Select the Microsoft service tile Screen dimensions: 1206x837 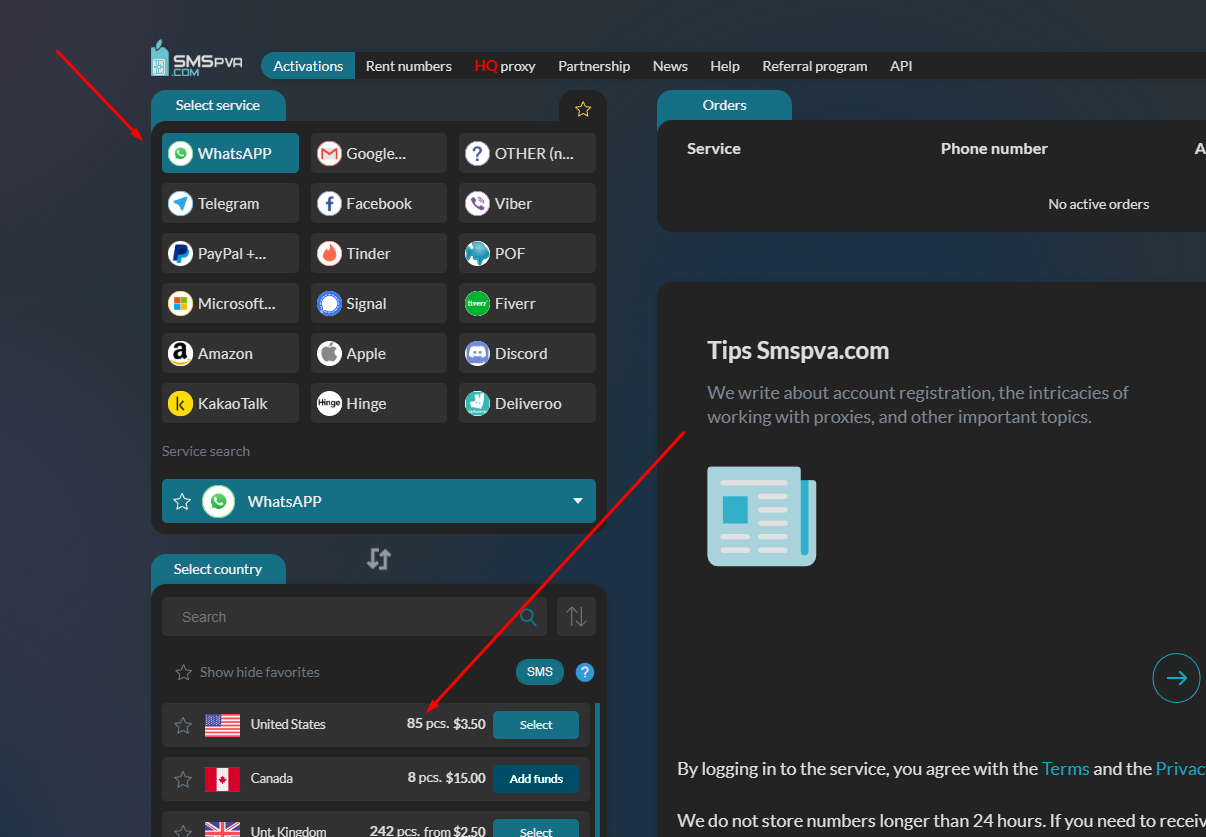click(x=230, y=303)
